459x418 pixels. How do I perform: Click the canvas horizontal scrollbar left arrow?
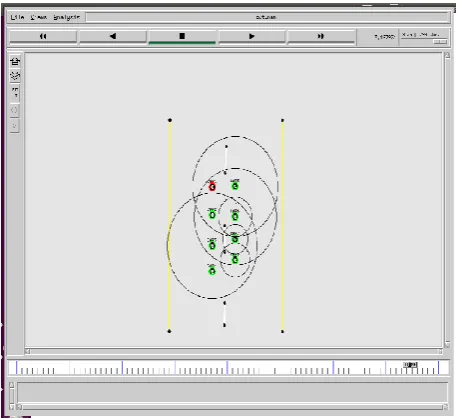click(x=27, y=351)
